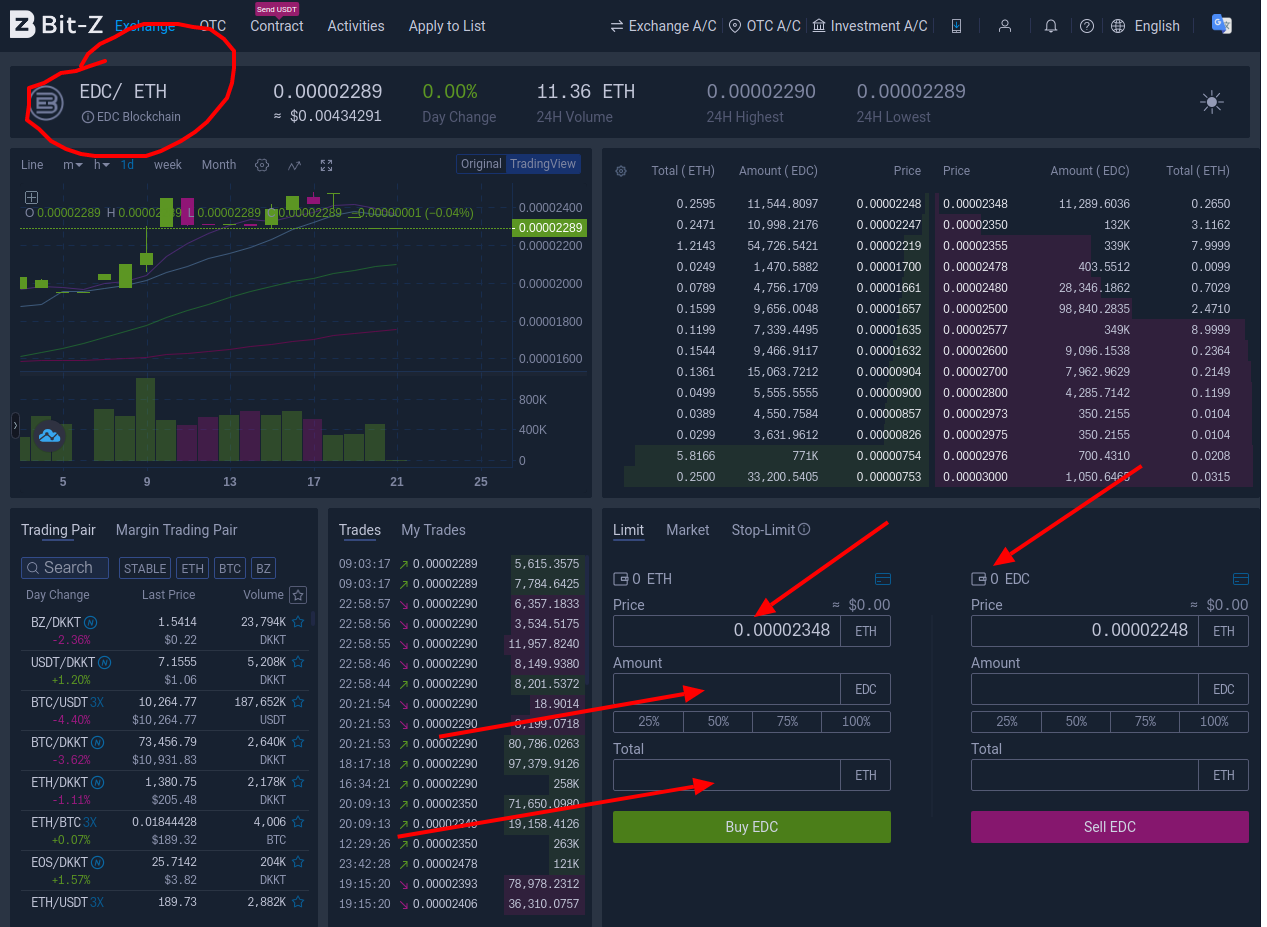Favorite the BZ/DKKT pair star
Screen dimensions: 1267x927
click(x=298, y=622)
